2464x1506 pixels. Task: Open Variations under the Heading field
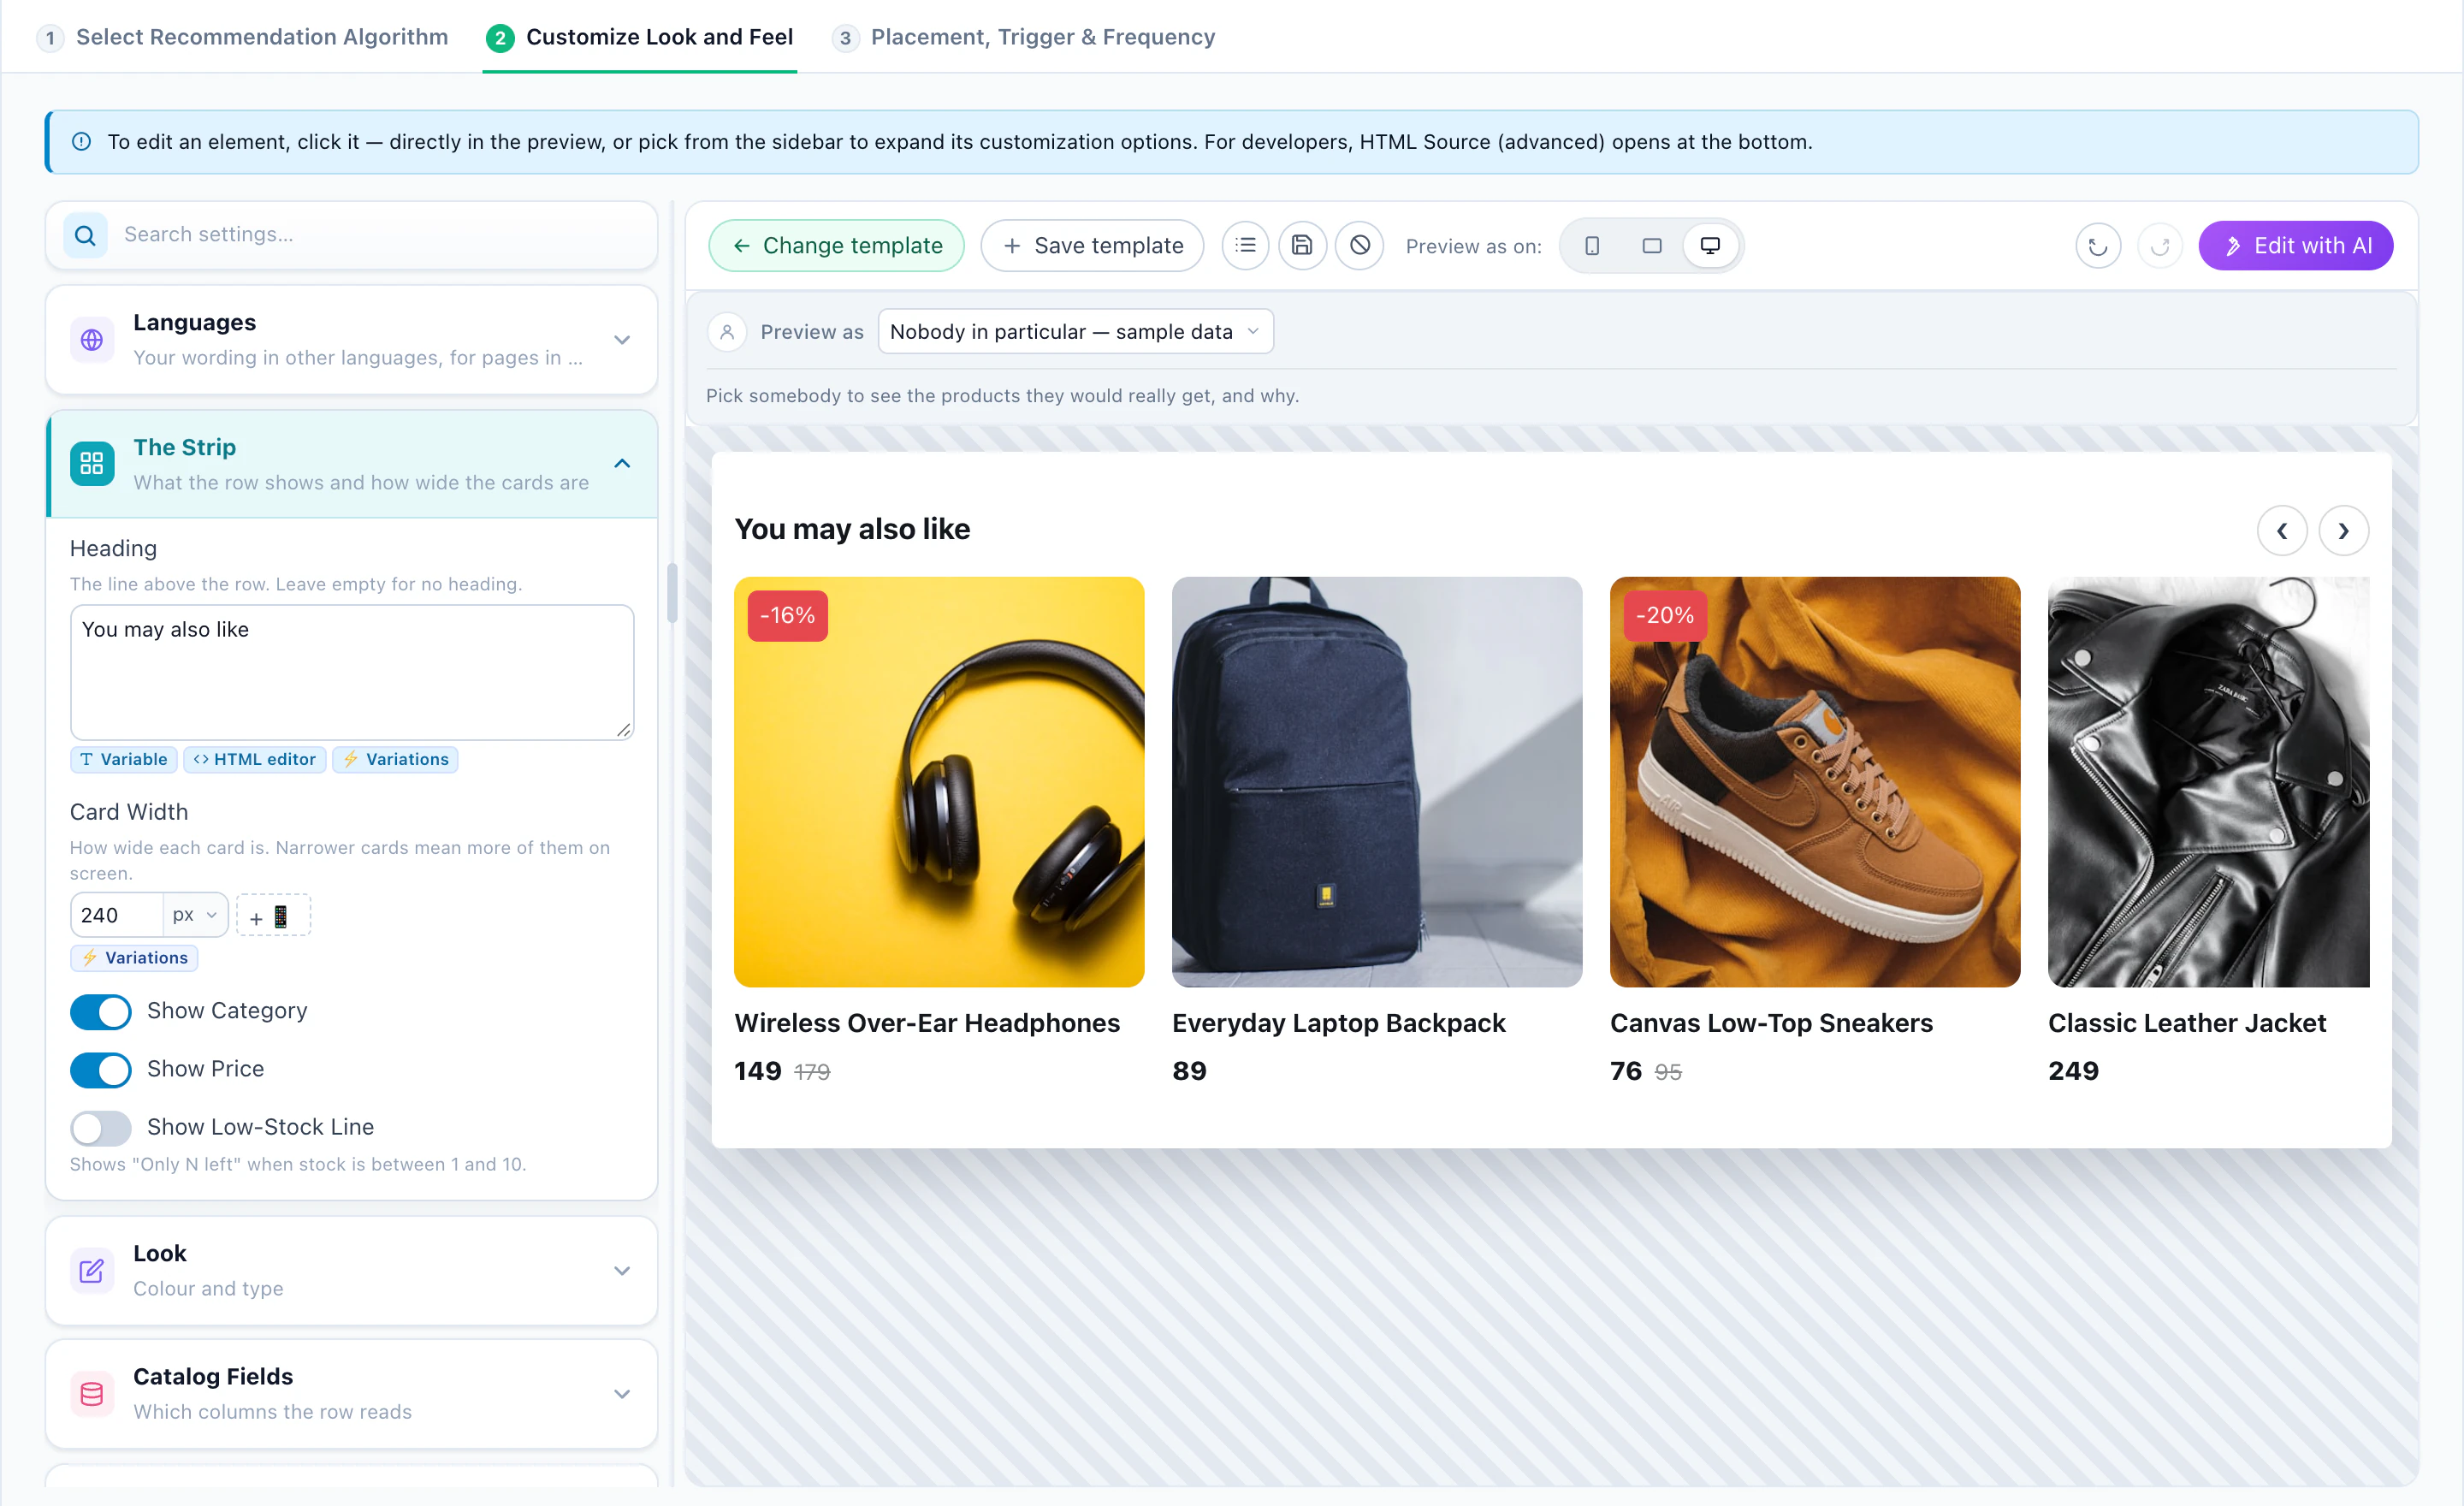(395, 760)
